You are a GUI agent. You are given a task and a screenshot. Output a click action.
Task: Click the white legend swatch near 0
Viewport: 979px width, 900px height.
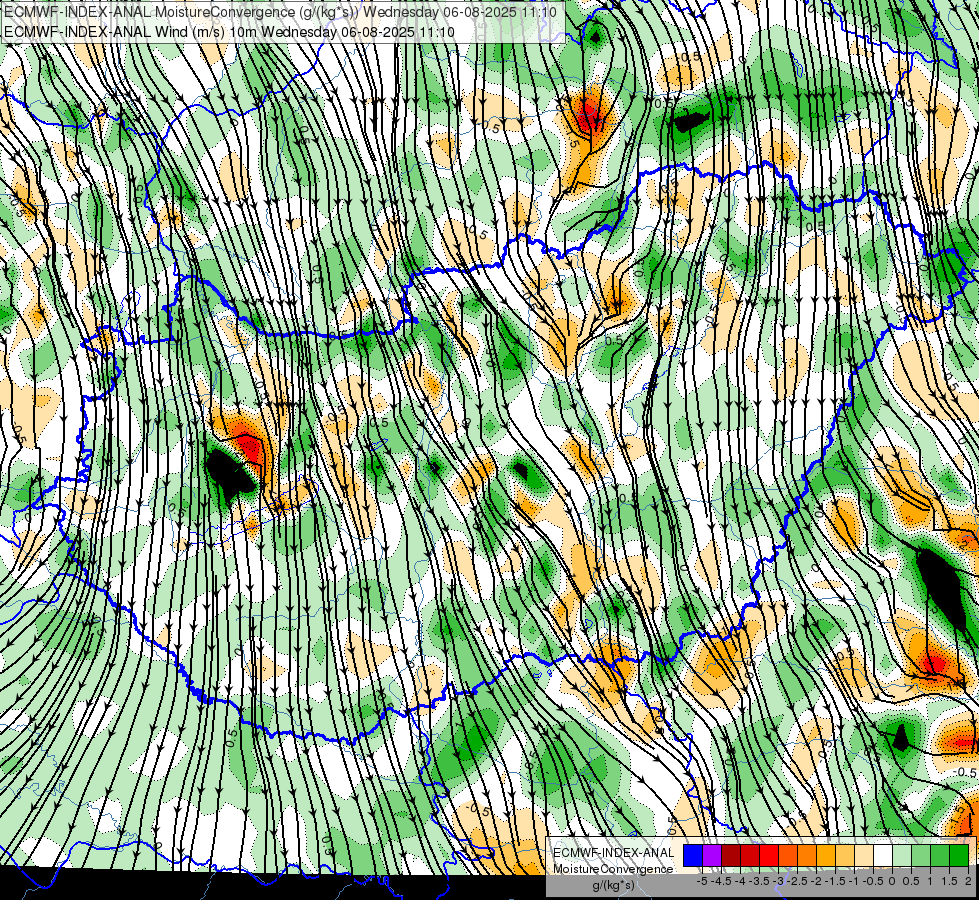[x=883, y=856]
